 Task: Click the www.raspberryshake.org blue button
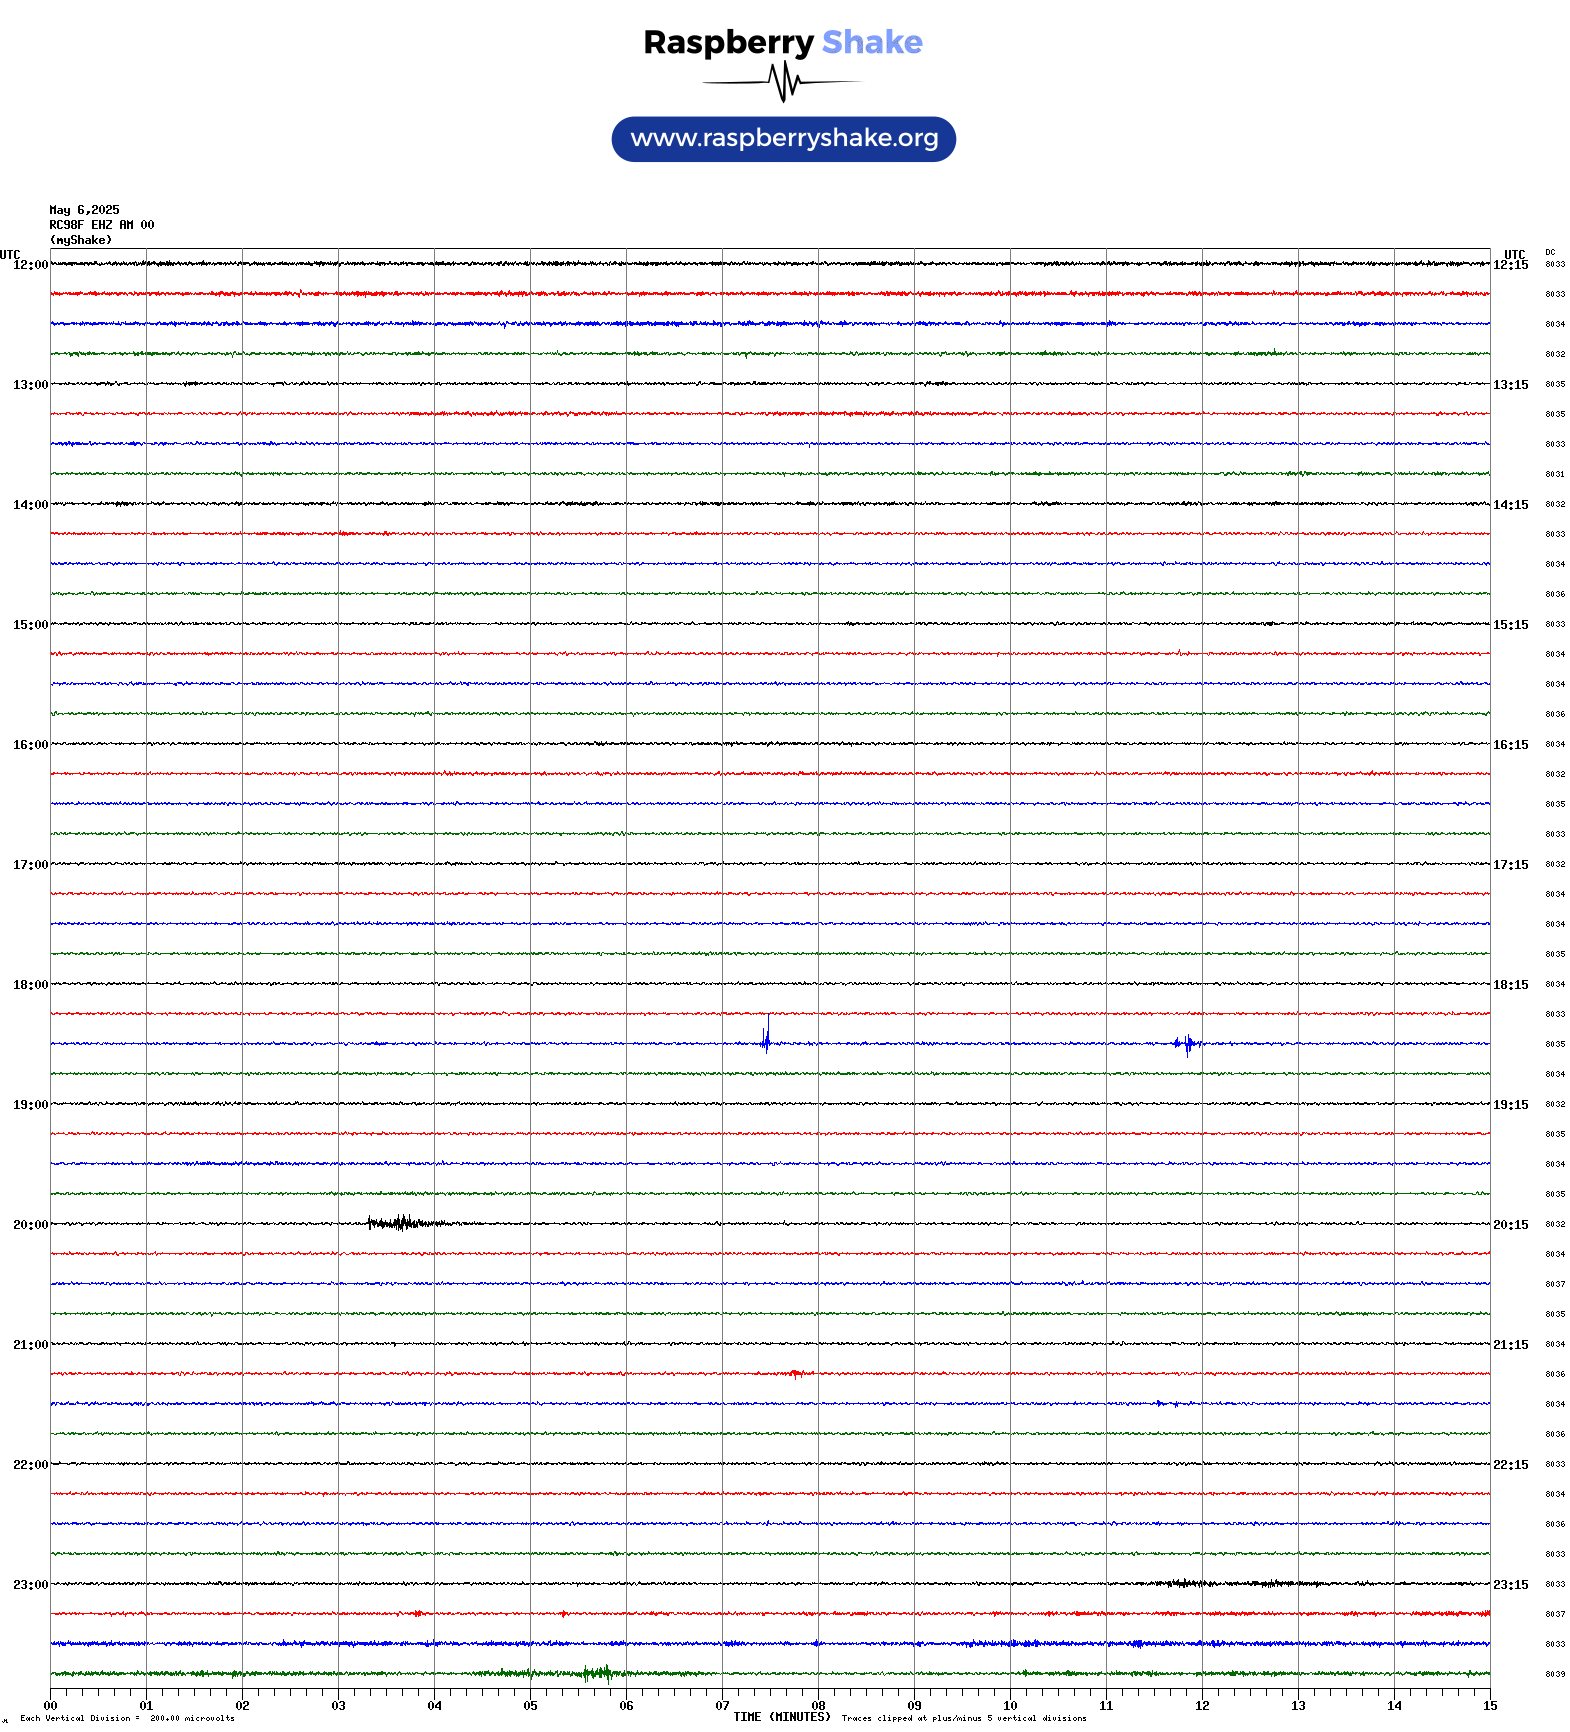click(x=783, y=139)
